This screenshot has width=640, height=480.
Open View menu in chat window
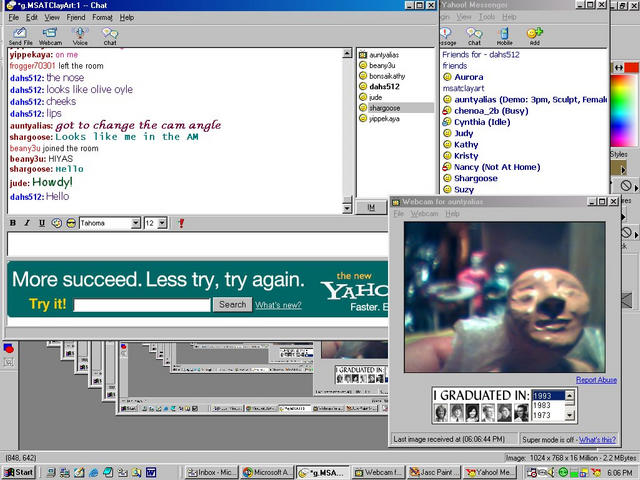tap(52, 18)
